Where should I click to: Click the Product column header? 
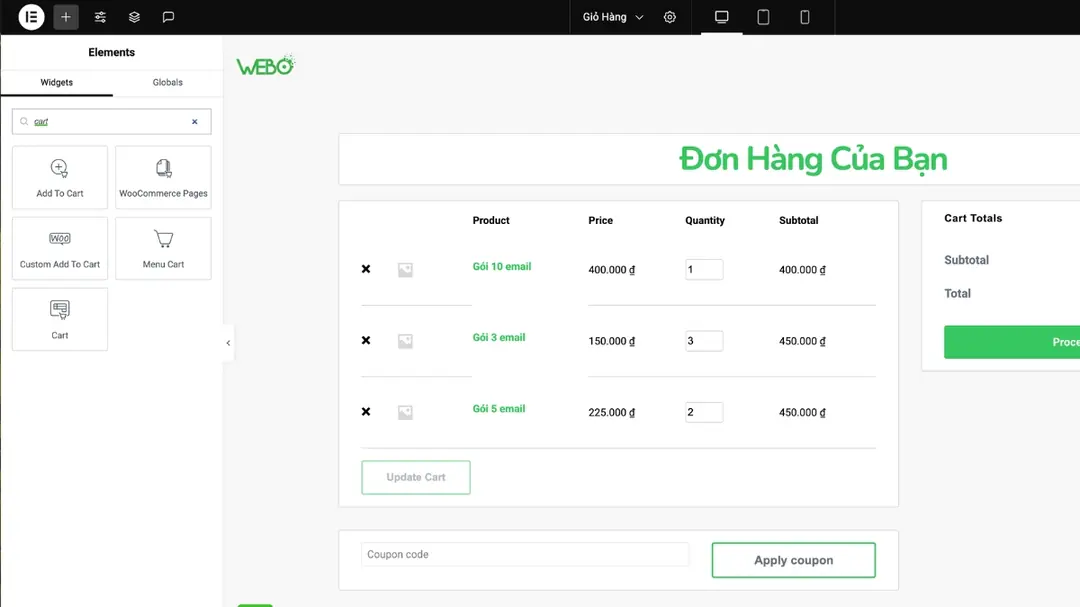pos(491,220)
